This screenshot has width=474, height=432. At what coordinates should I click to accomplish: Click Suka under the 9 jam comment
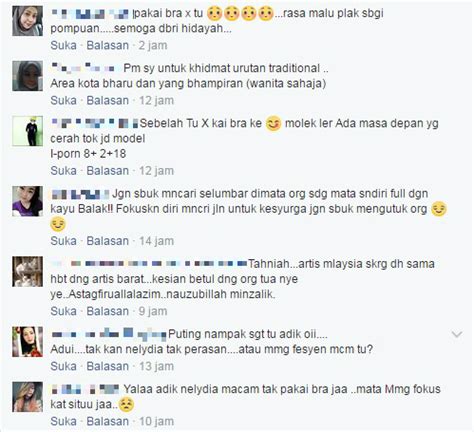point(63,311)
